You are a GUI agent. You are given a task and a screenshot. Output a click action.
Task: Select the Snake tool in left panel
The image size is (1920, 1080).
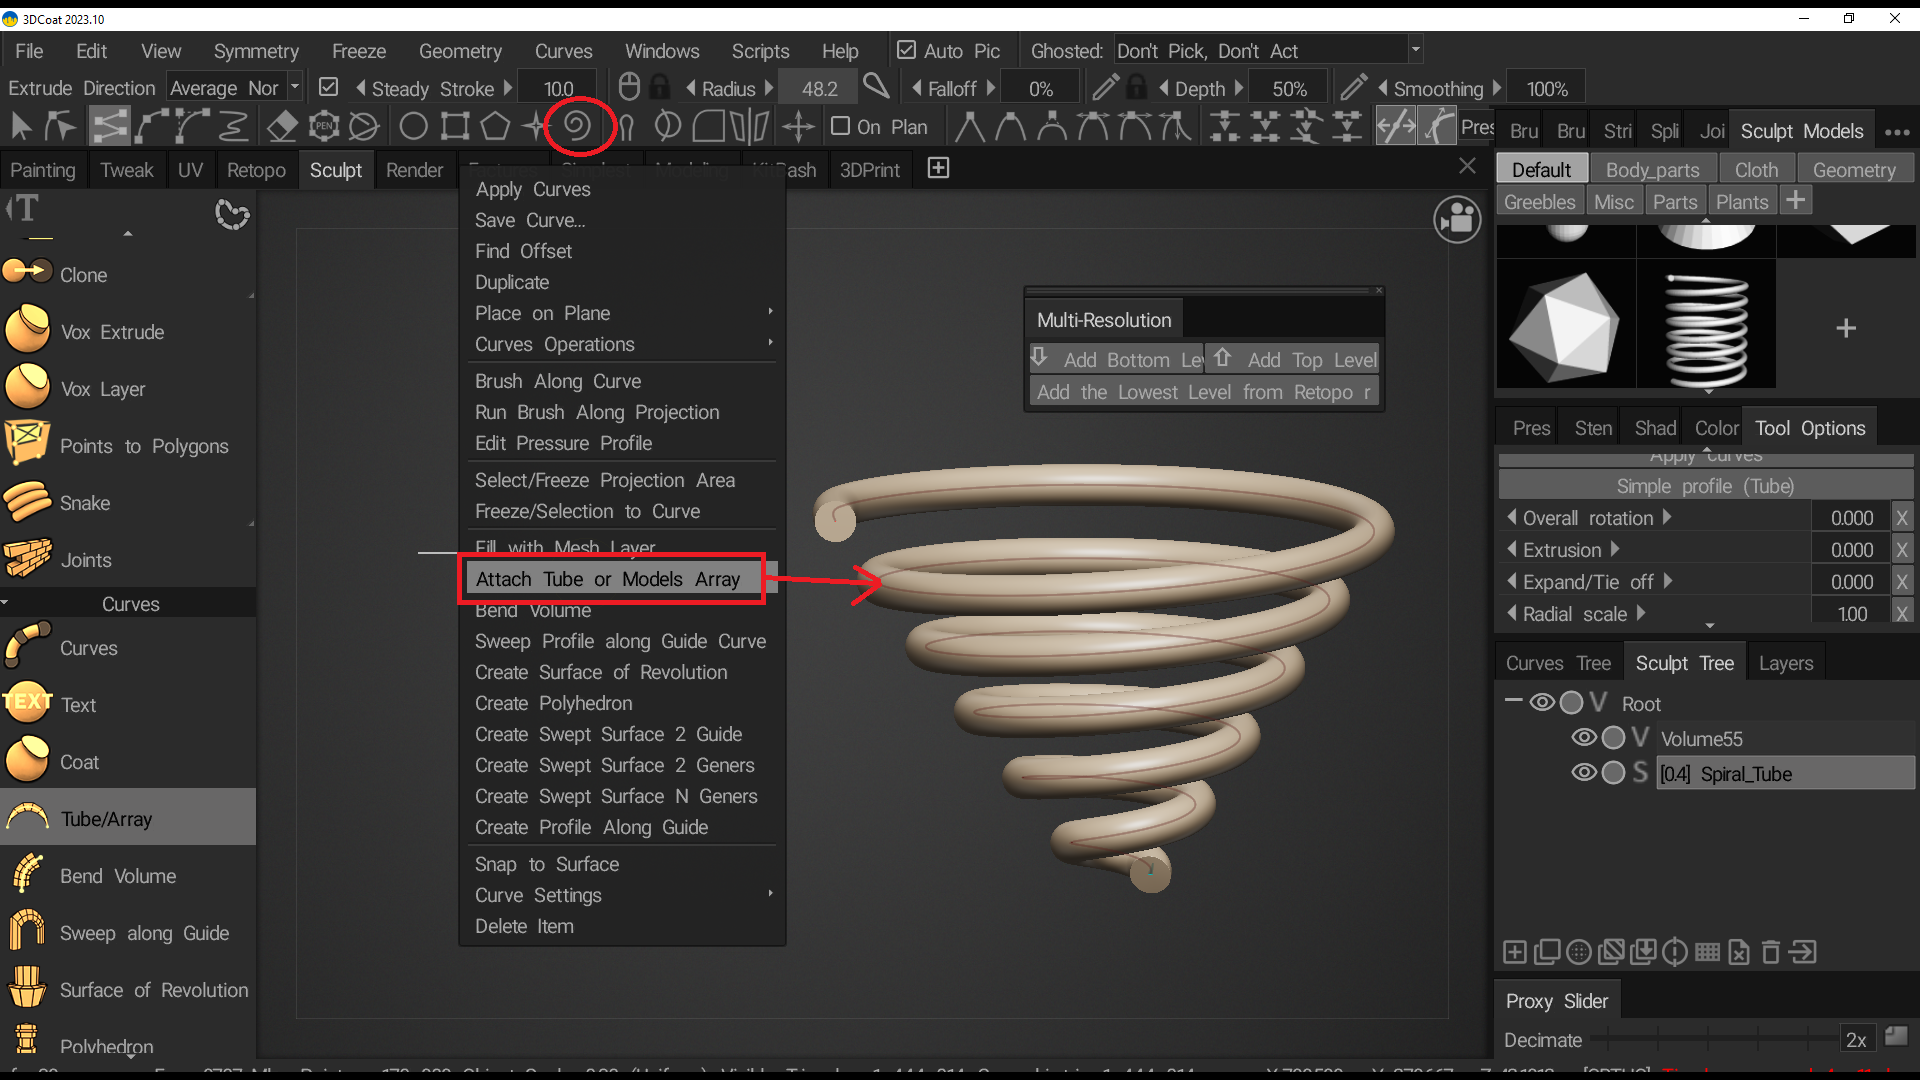(85, 503)
